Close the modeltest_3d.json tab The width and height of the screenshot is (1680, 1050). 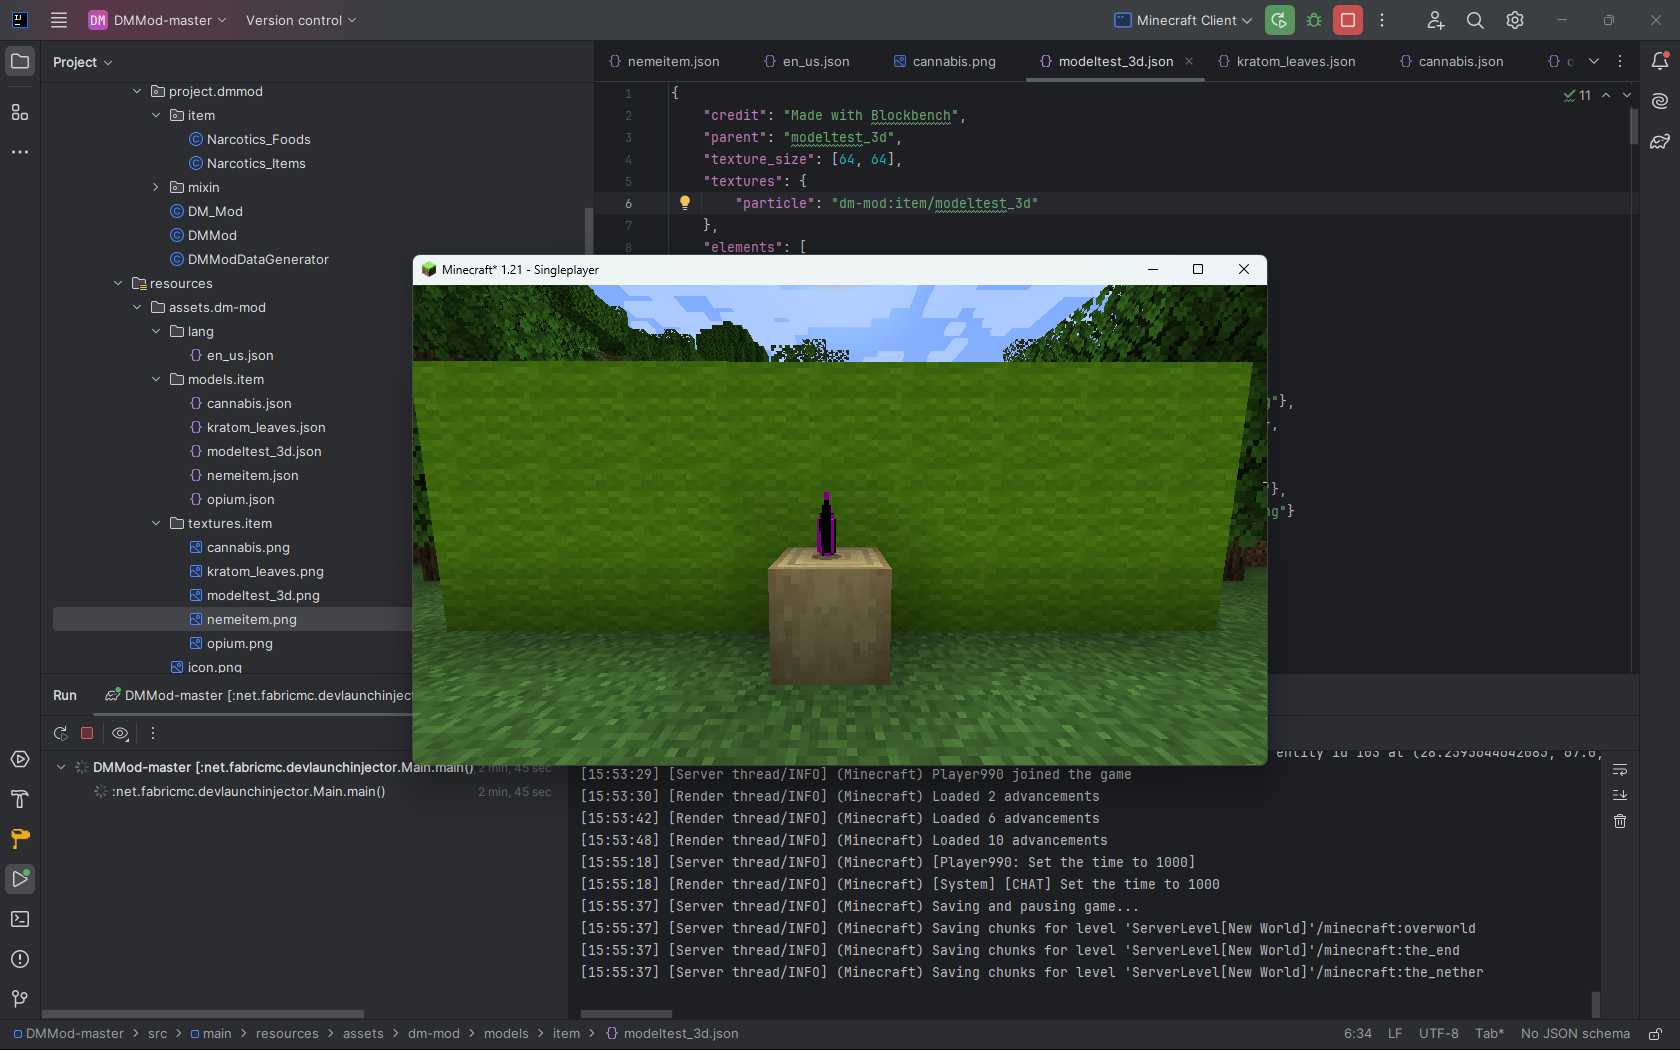click(1189, 61)
